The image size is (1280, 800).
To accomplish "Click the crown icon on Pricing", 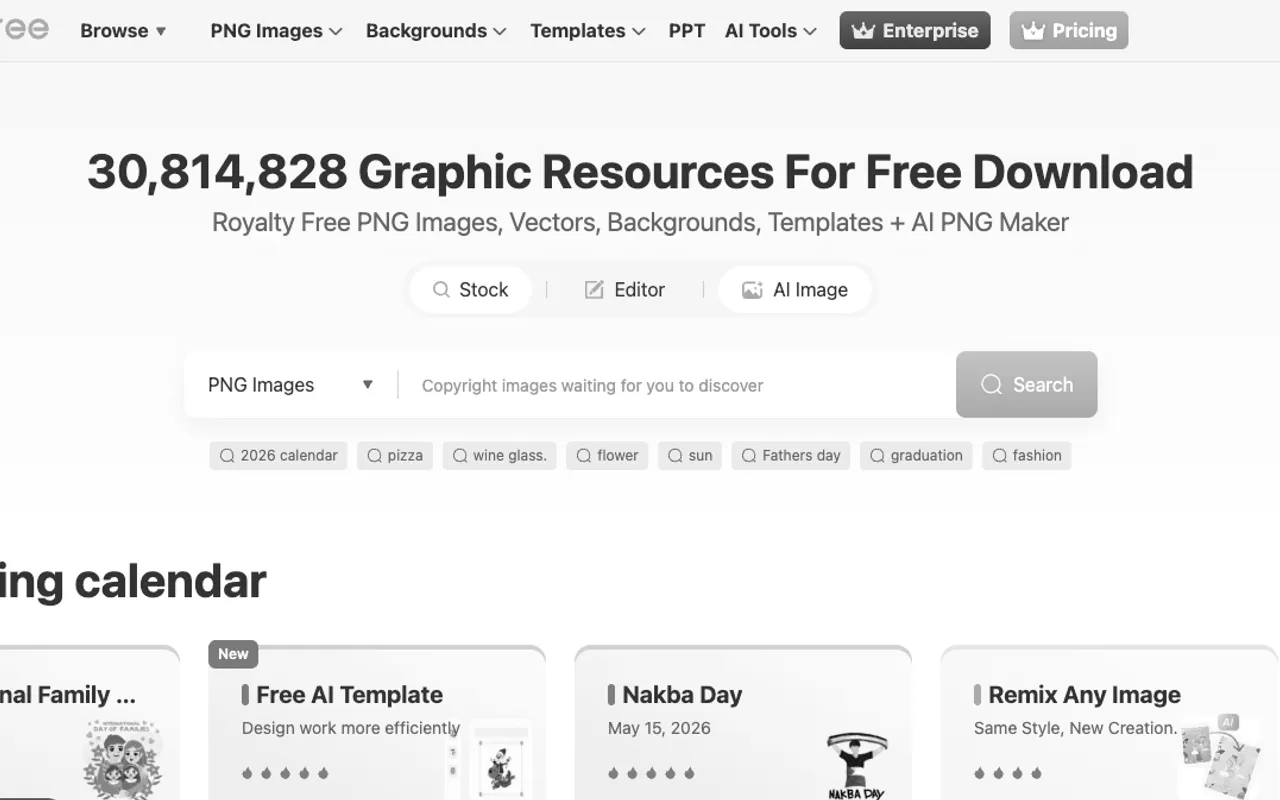I will [1033, 31].
